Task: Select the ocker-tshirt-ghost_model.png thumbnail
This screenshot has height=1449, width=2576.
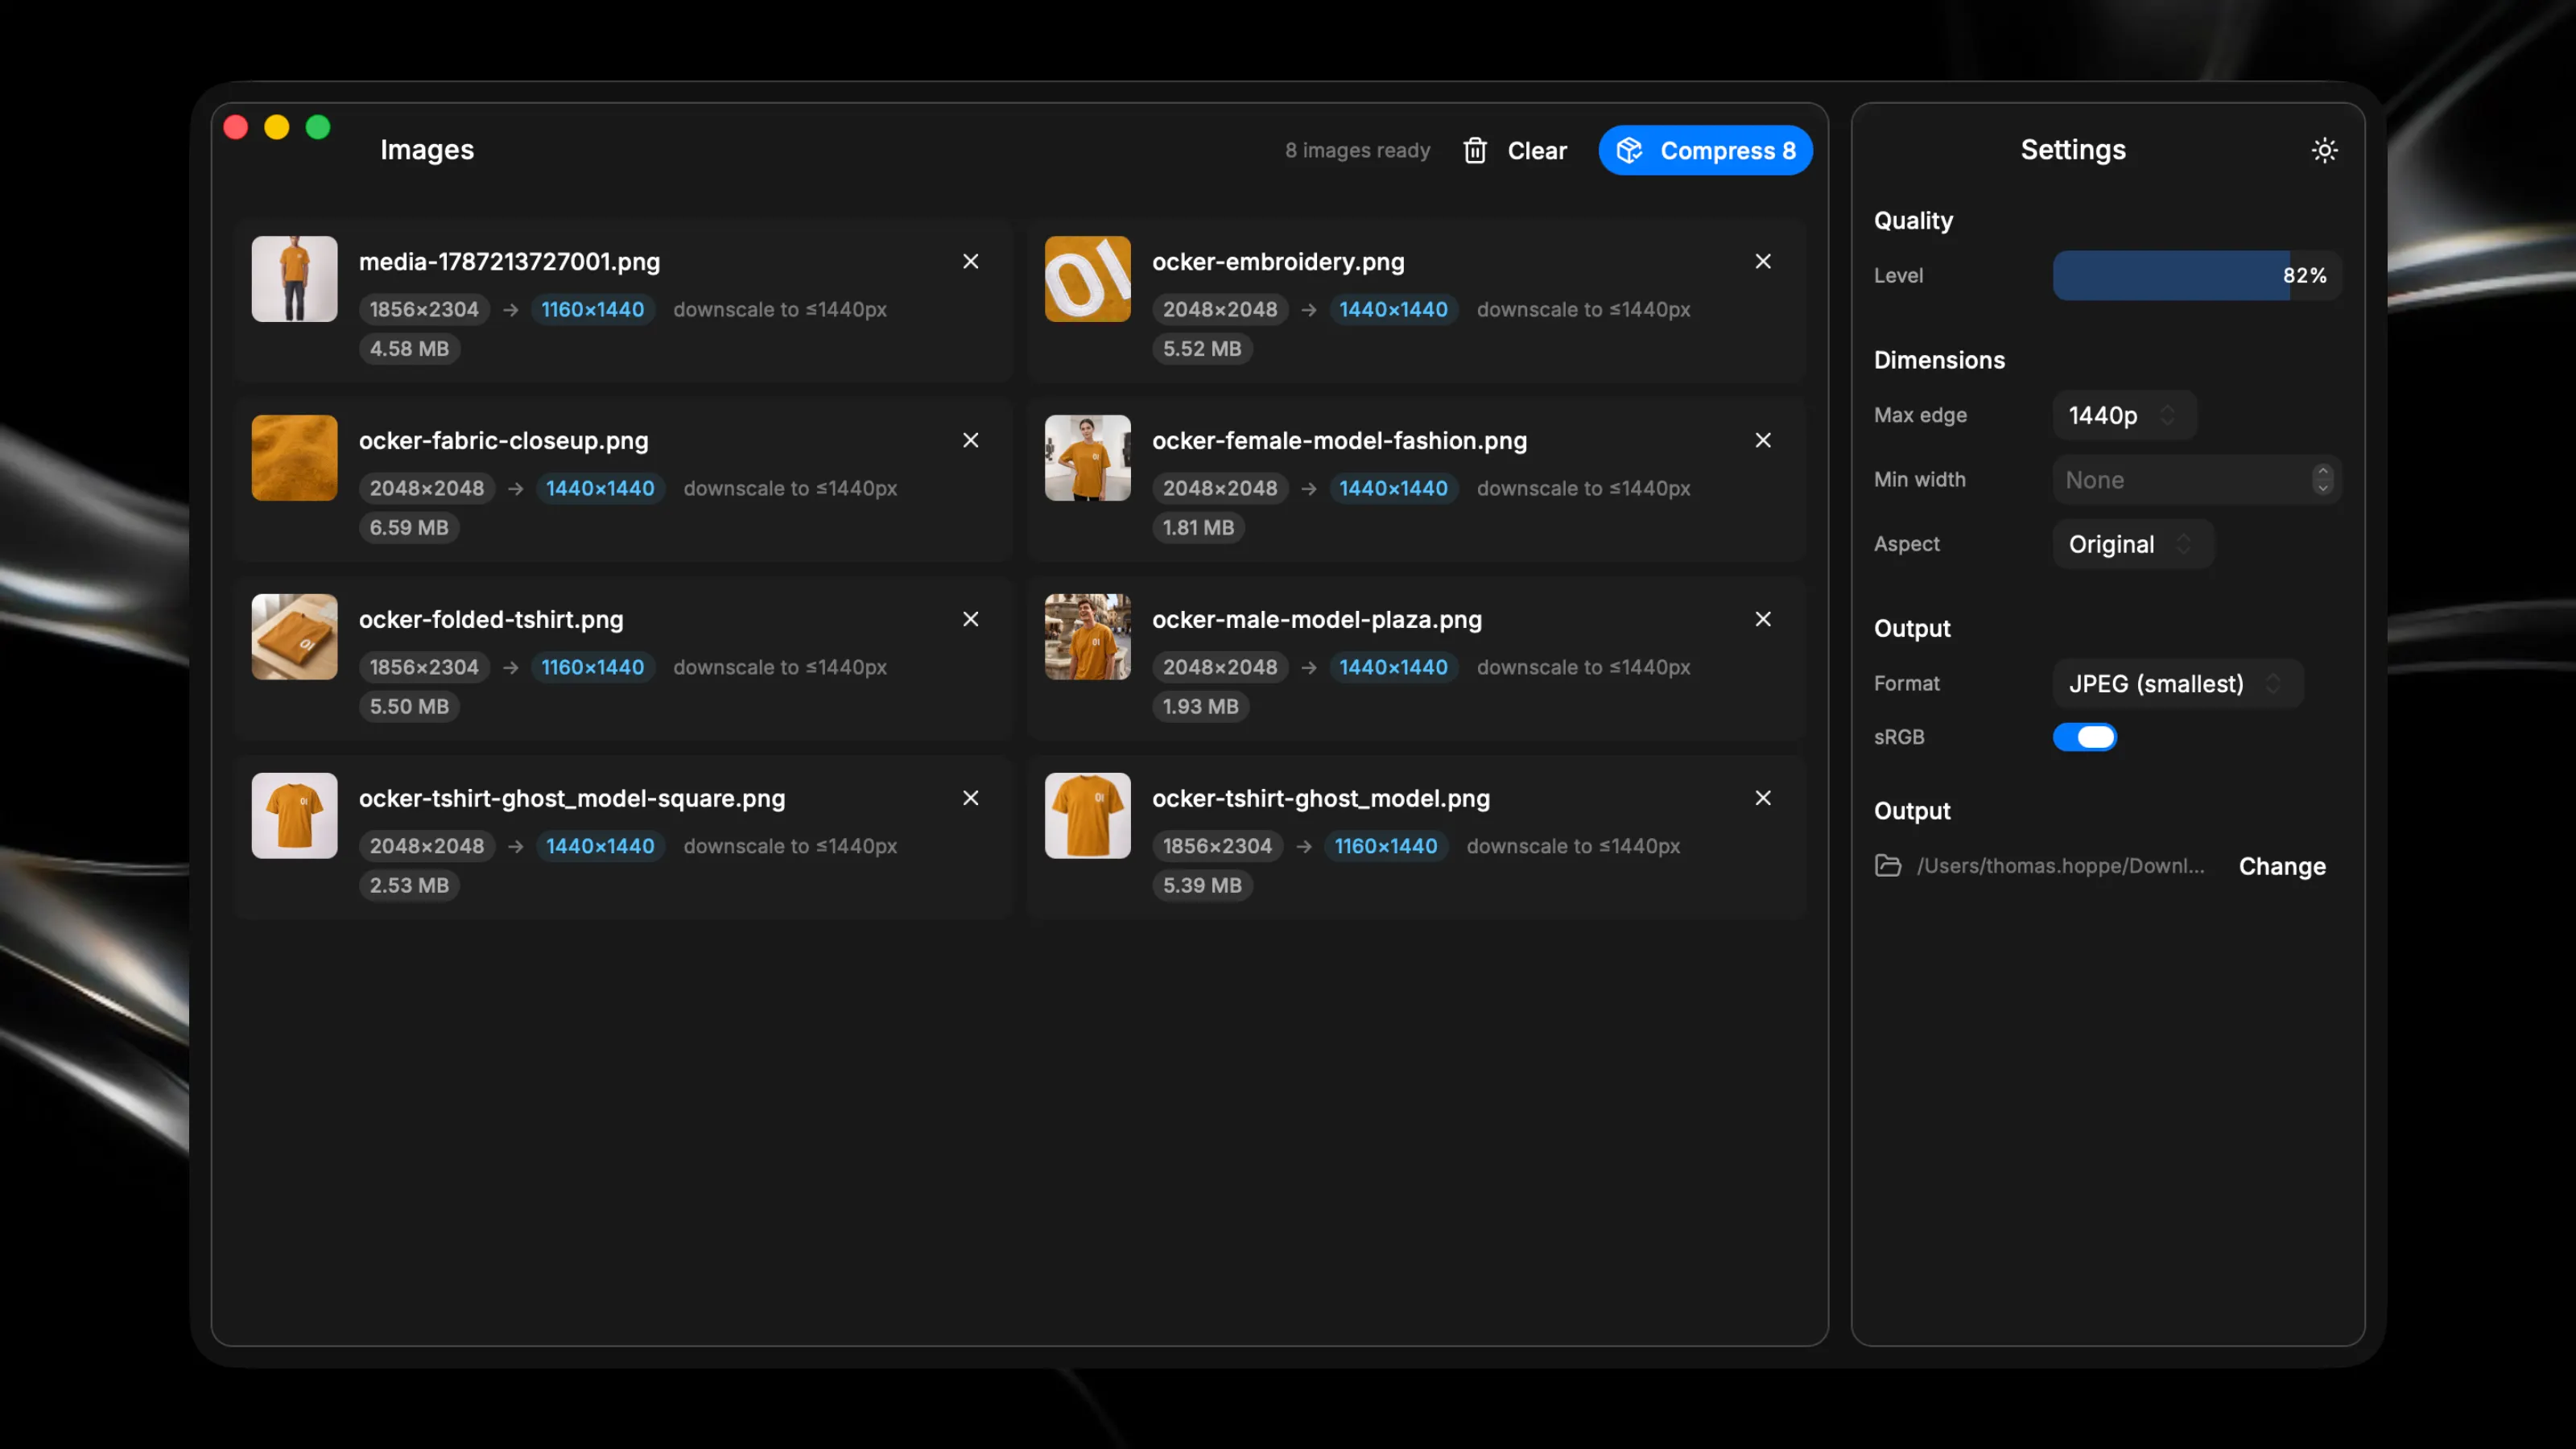Action: [1087, 816]
